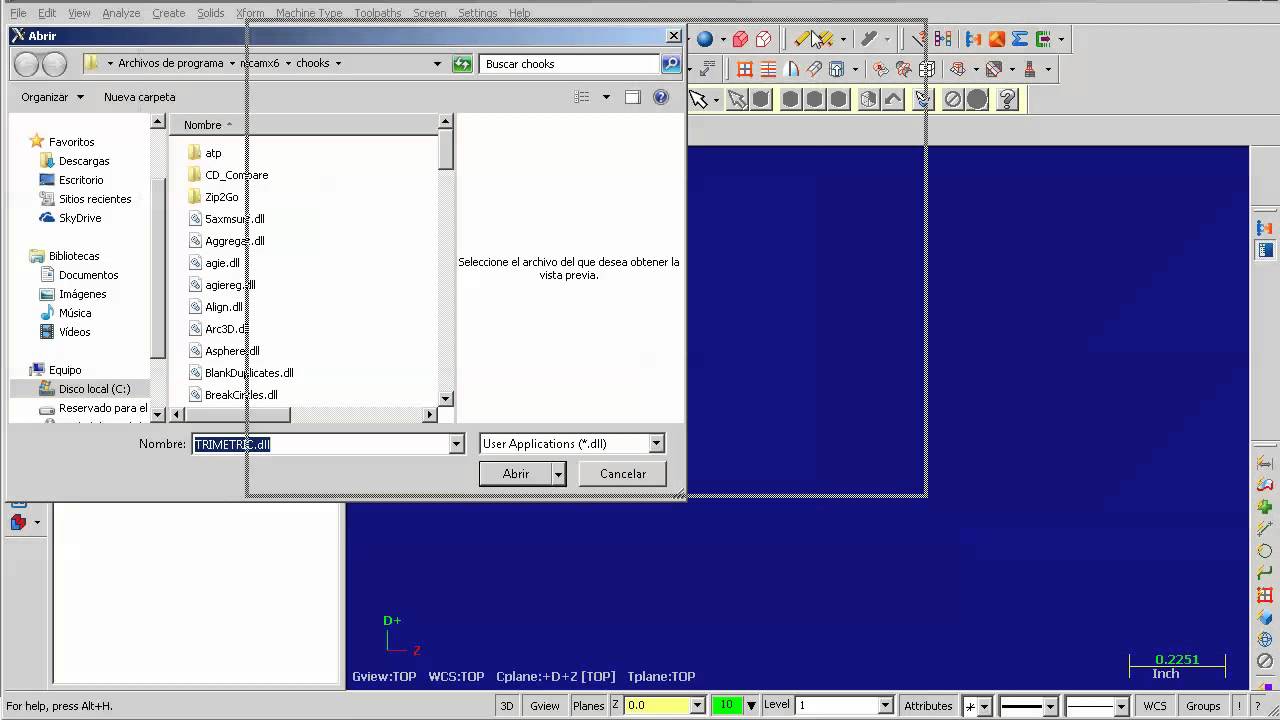Click the green color swatch showing 10

pos(726,706)
